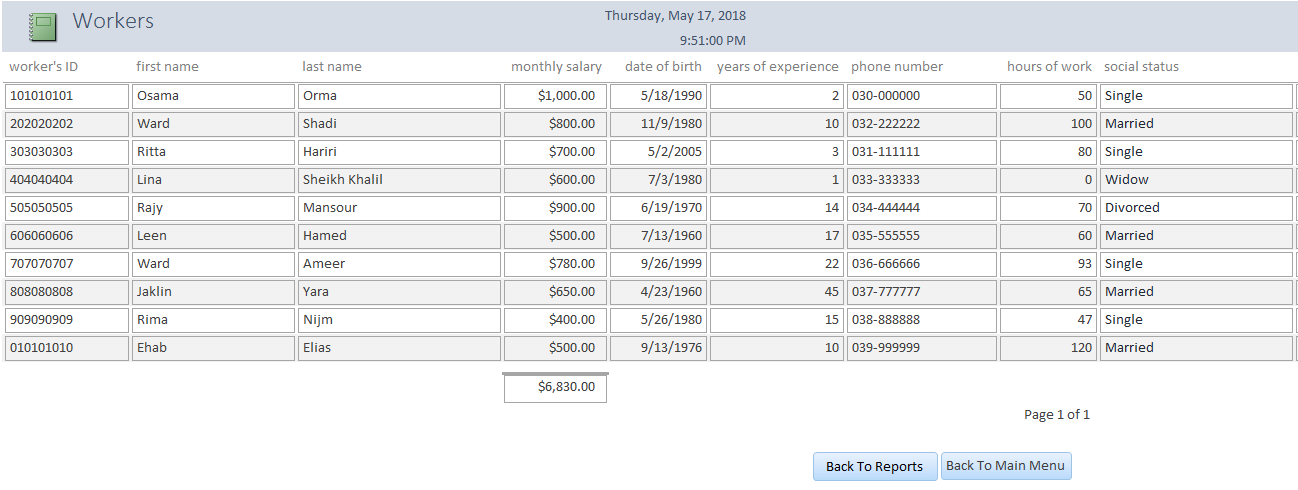Select the $1,000.00 monthly salary field

pyautogui.click(x=555, y=96)
